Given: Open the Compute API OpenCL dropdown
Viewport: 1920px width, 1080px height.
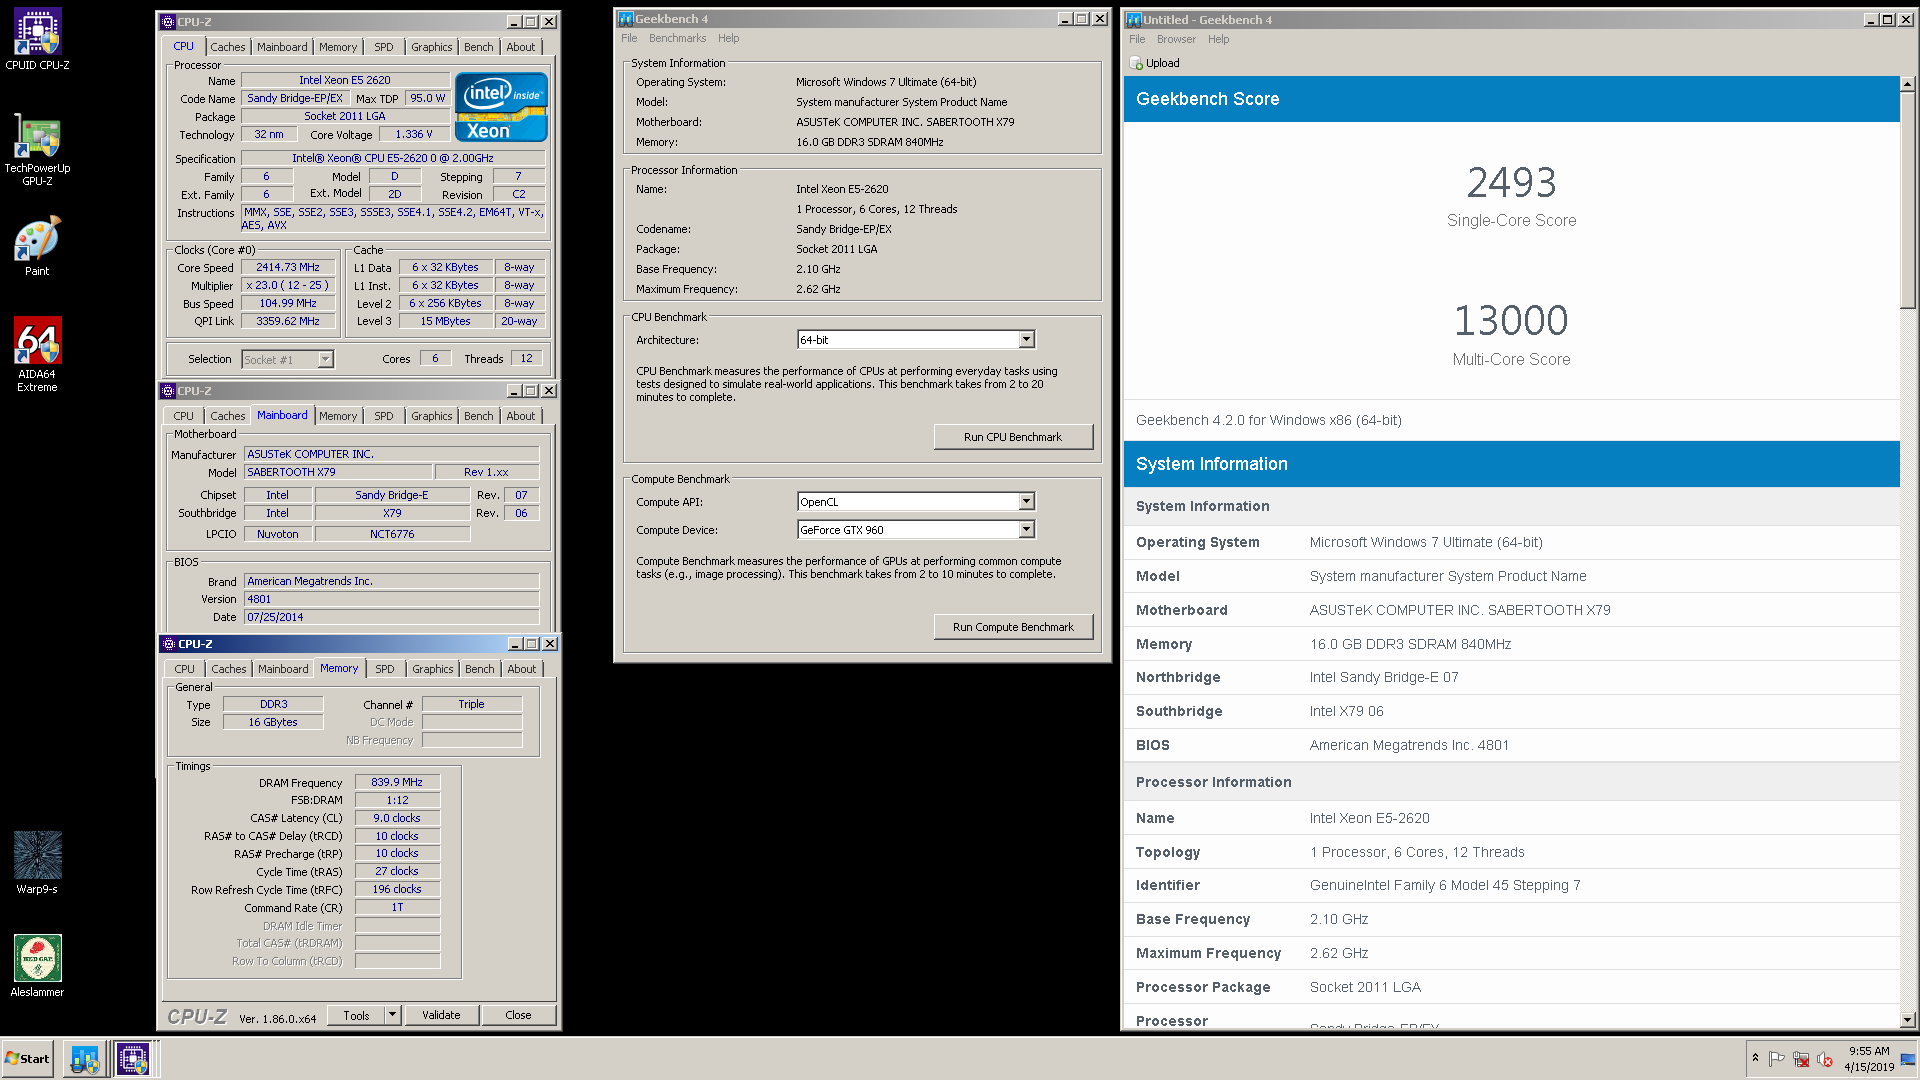Looking at the screenshot, I should [x=1026, y=502].
